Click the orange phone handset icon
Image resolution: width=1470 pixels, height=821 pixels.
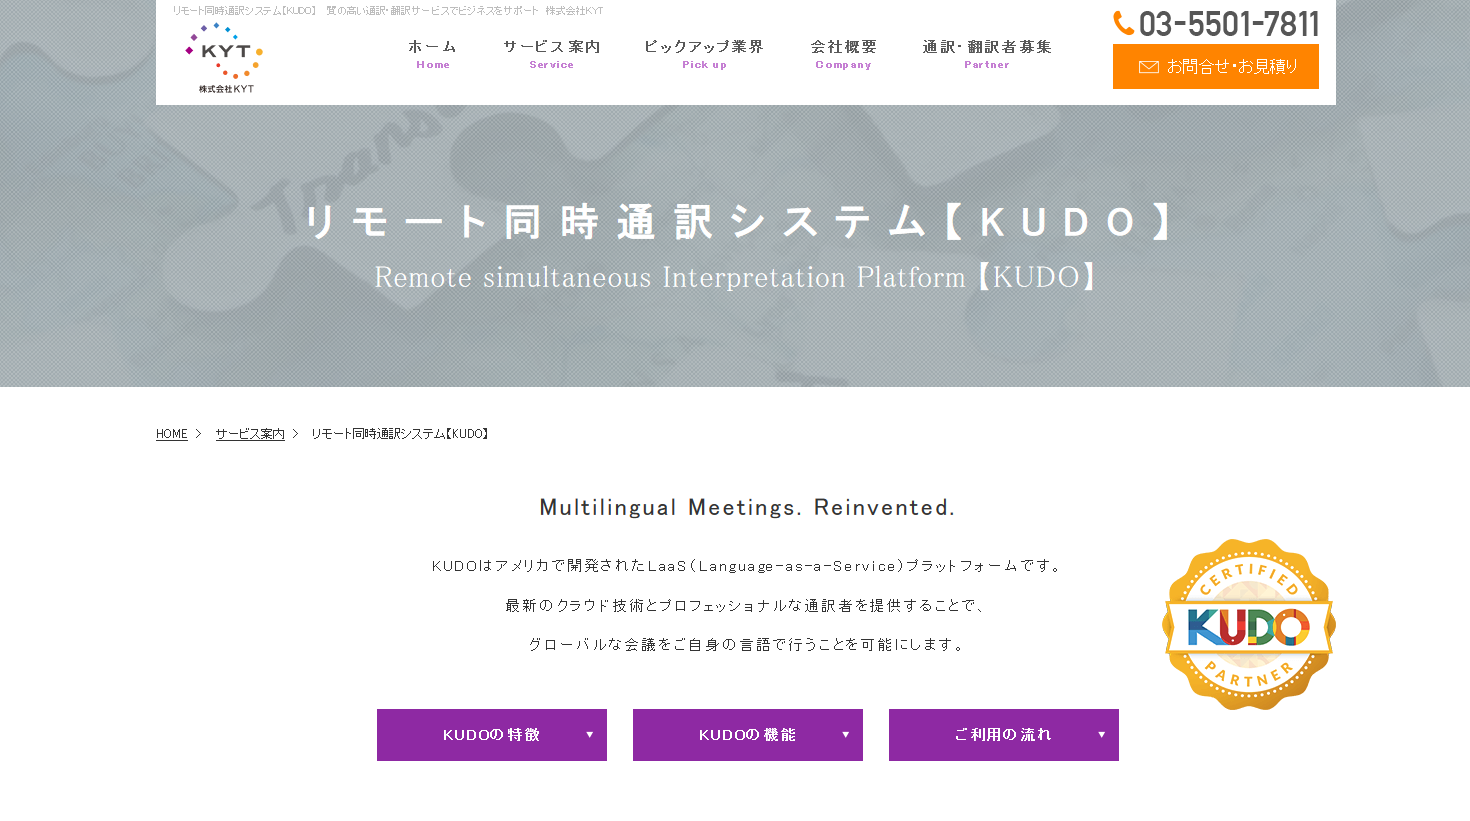pos(1124,23)
